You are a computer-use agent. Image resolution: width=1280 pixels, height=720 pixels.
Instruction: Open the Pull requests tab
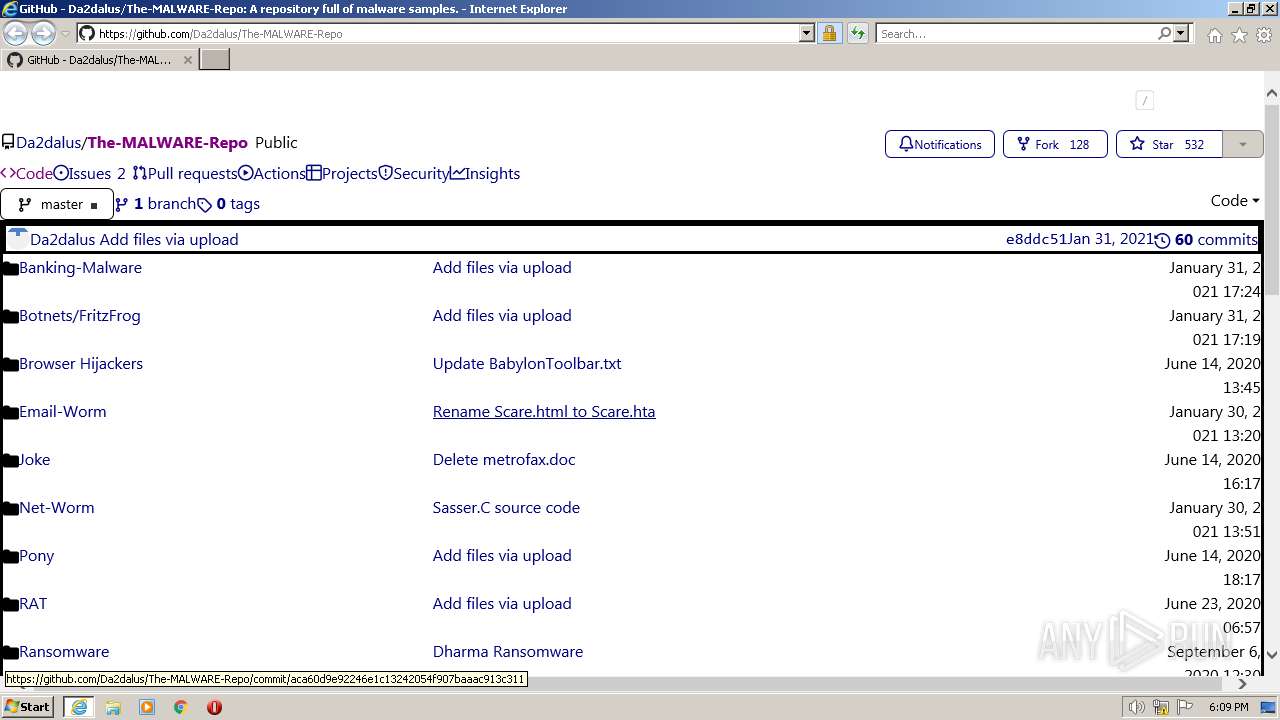pos(185,174)
